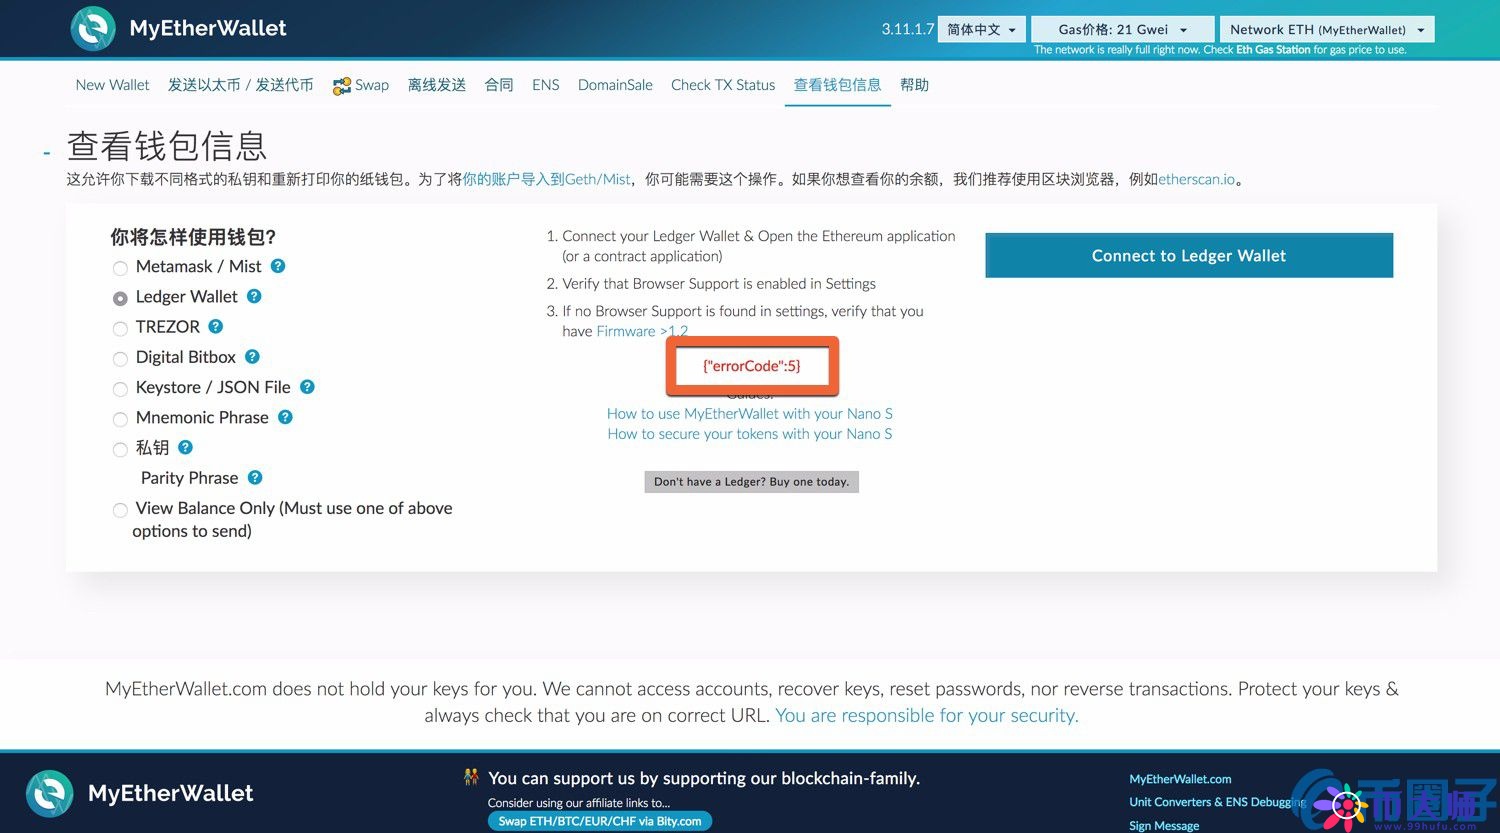Image resolution: width=1500 pixels, height=833 pixels.
Task: Open help icon next to Digital Bitbox
Action: (252, 356)
